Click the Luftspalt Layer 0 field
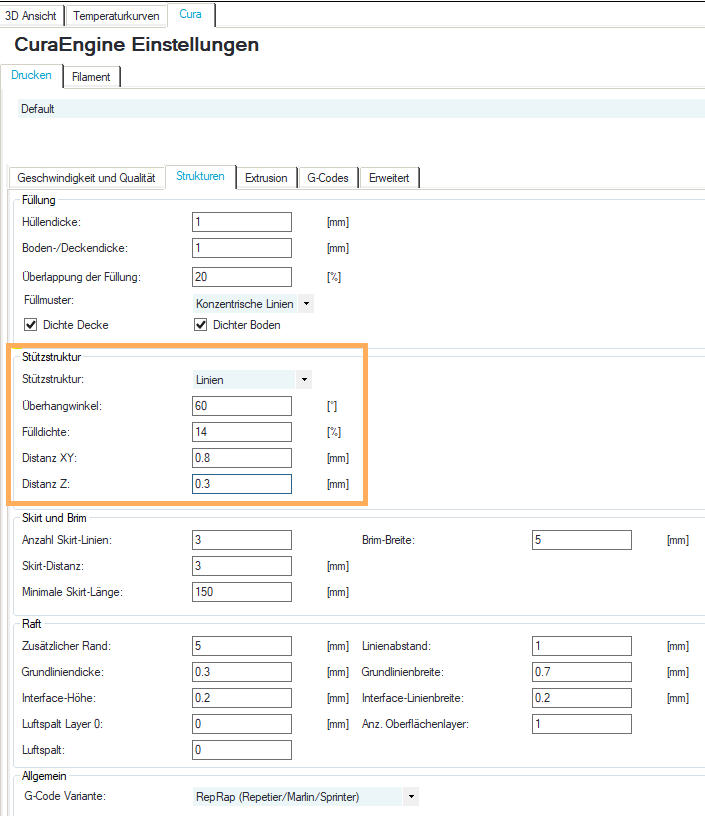 [242, 724]
